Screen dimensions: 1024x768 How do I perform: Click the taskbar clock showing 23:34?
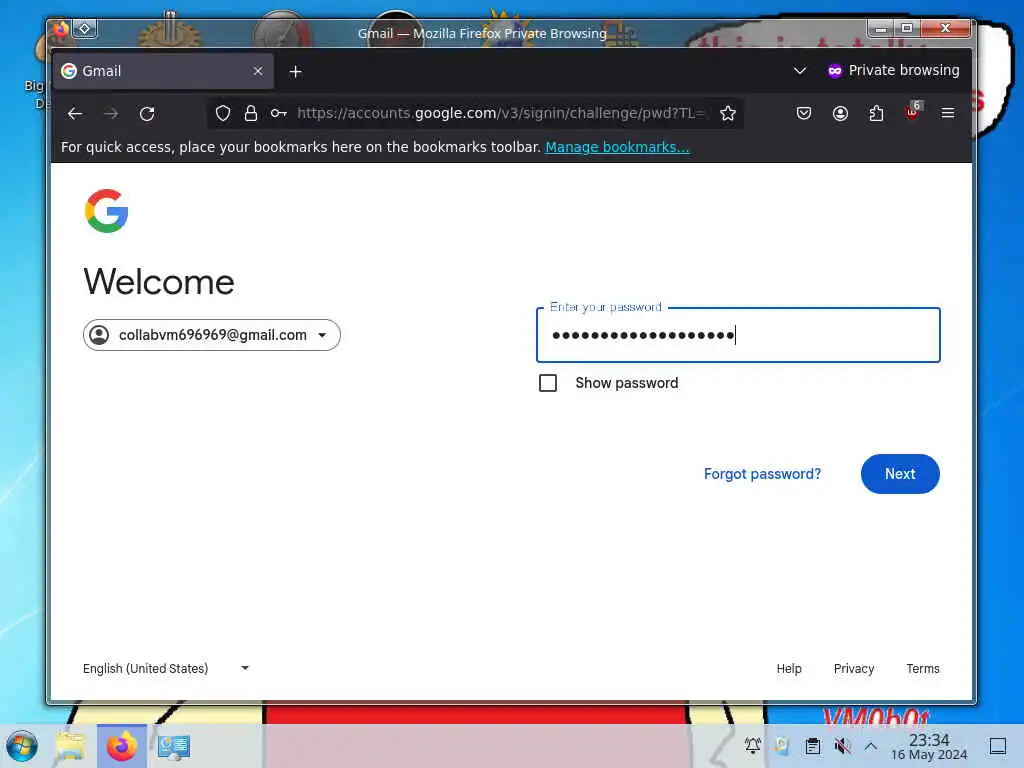pos(929,746)
